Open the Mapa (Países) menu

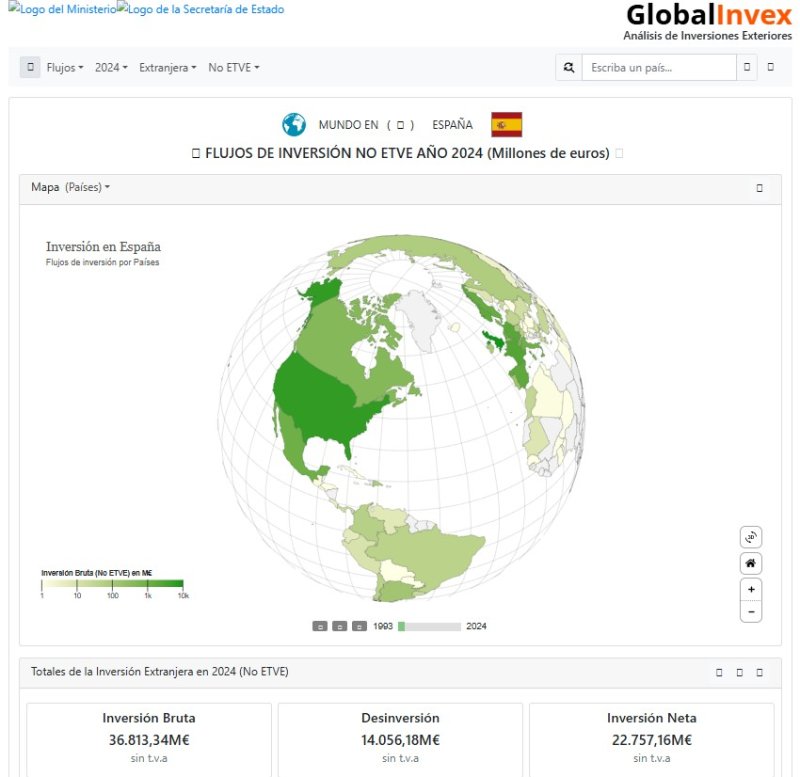click(x=71, y=188)
